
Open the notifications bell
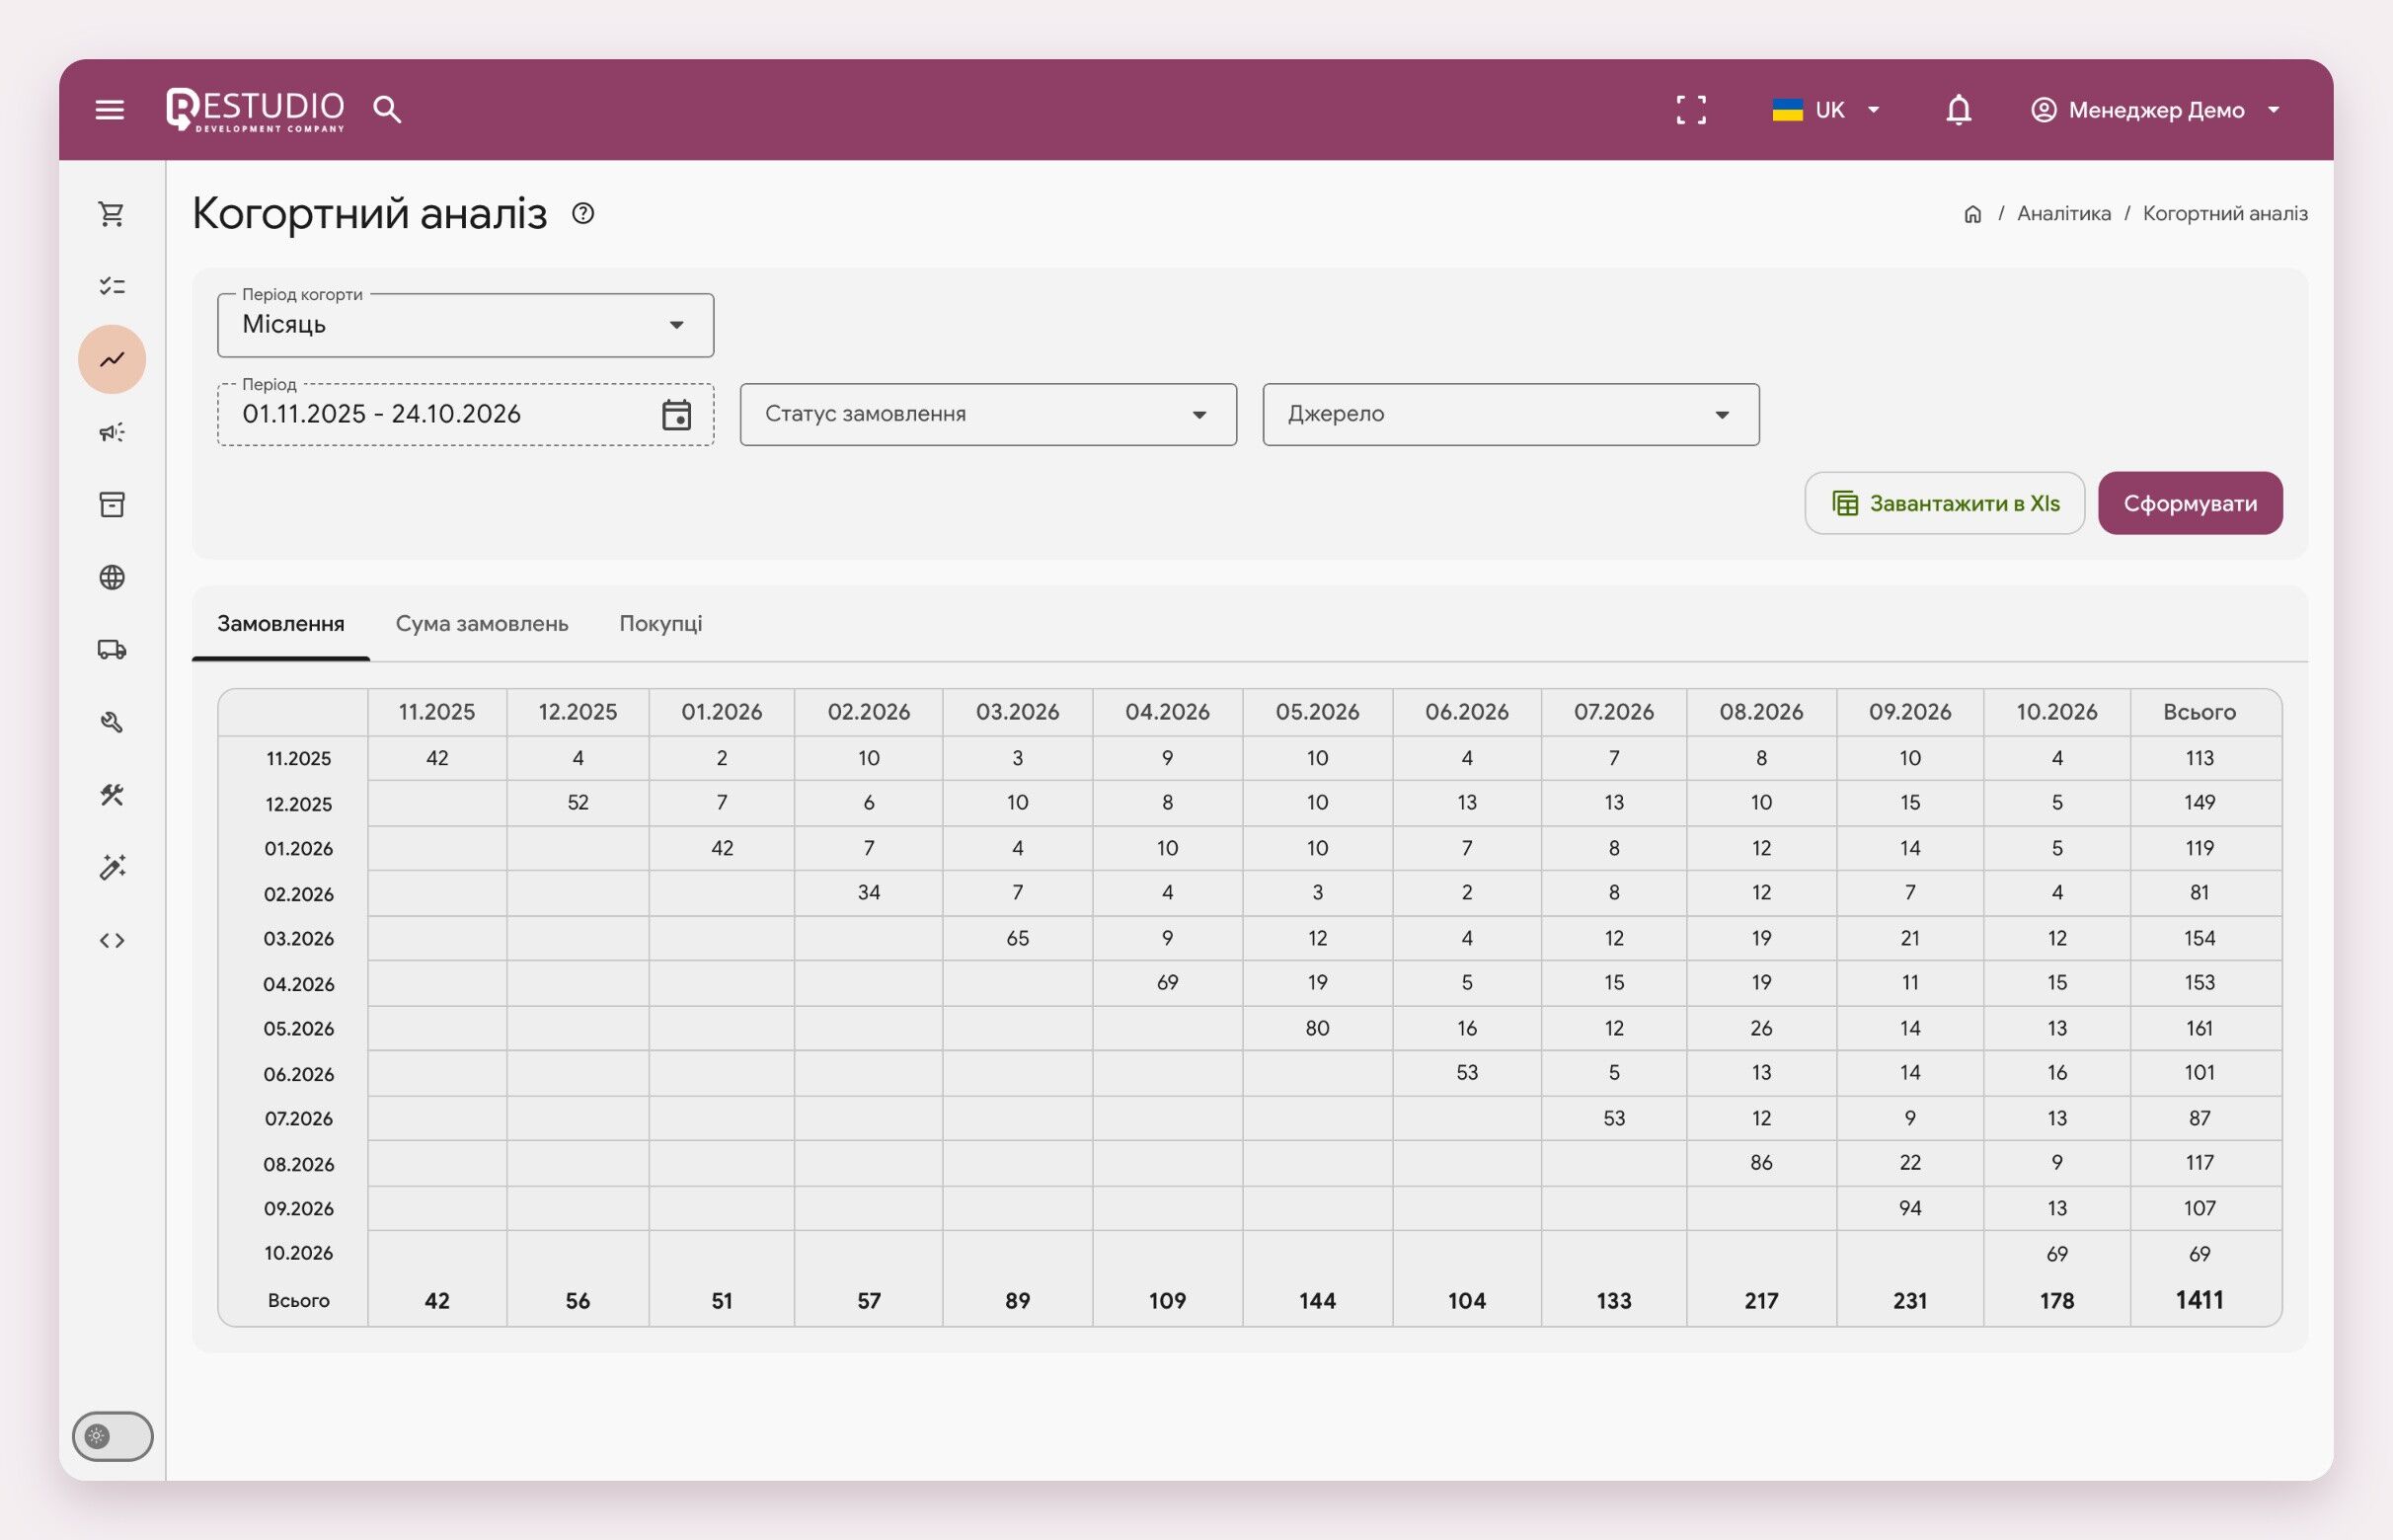coord(1958,110)
